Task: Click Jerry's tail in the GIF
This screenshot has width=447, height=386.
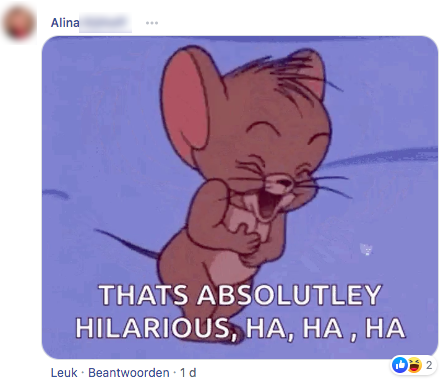Action: [x=128, y=244]
